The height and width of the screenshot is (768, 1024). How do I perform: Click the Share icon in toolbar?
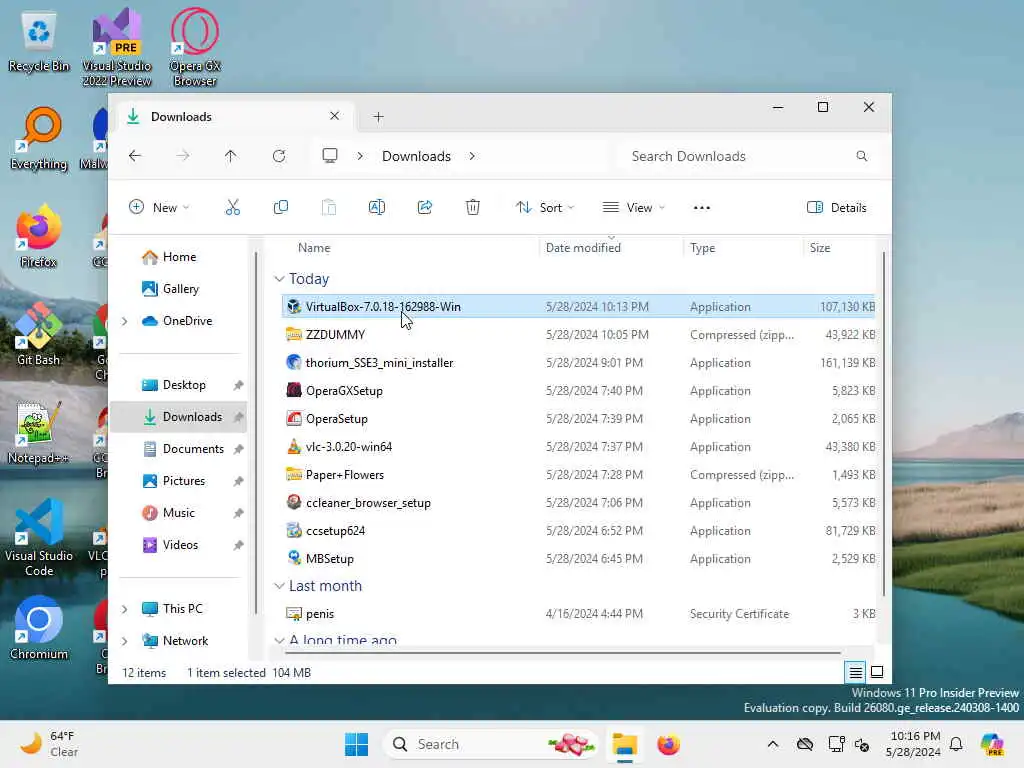click(424, 208)
